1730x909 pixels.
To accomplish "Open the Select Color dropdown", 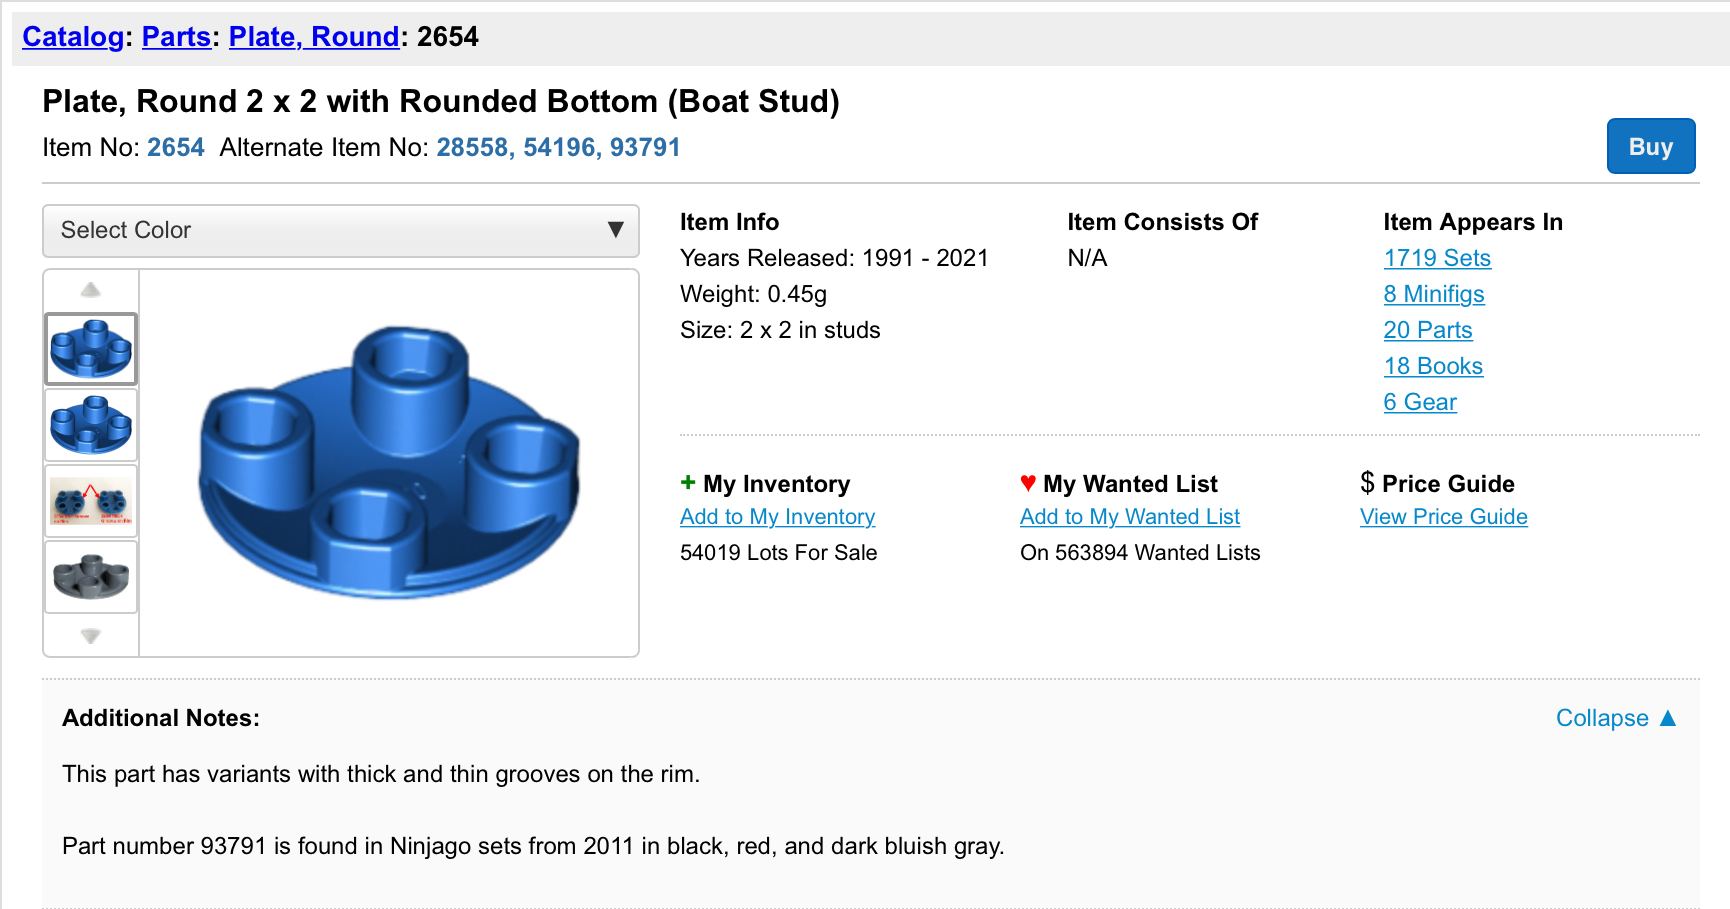I will click(341, 231).
